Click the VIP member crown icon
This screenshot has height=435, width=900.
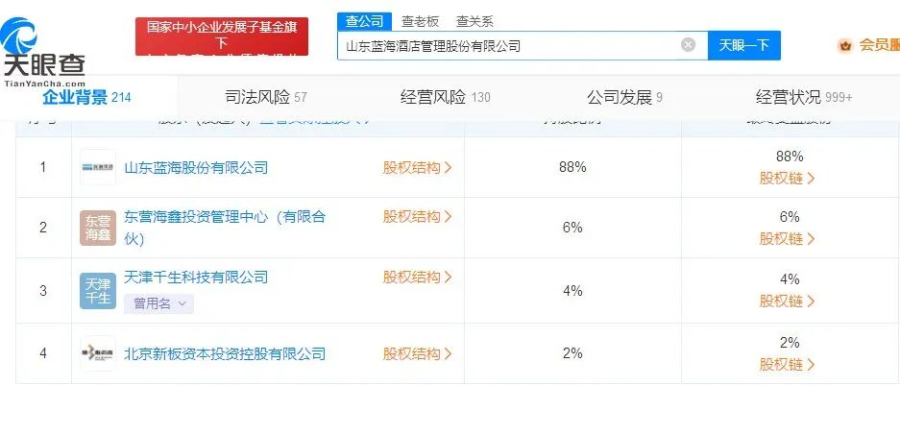tap(845, 45)
